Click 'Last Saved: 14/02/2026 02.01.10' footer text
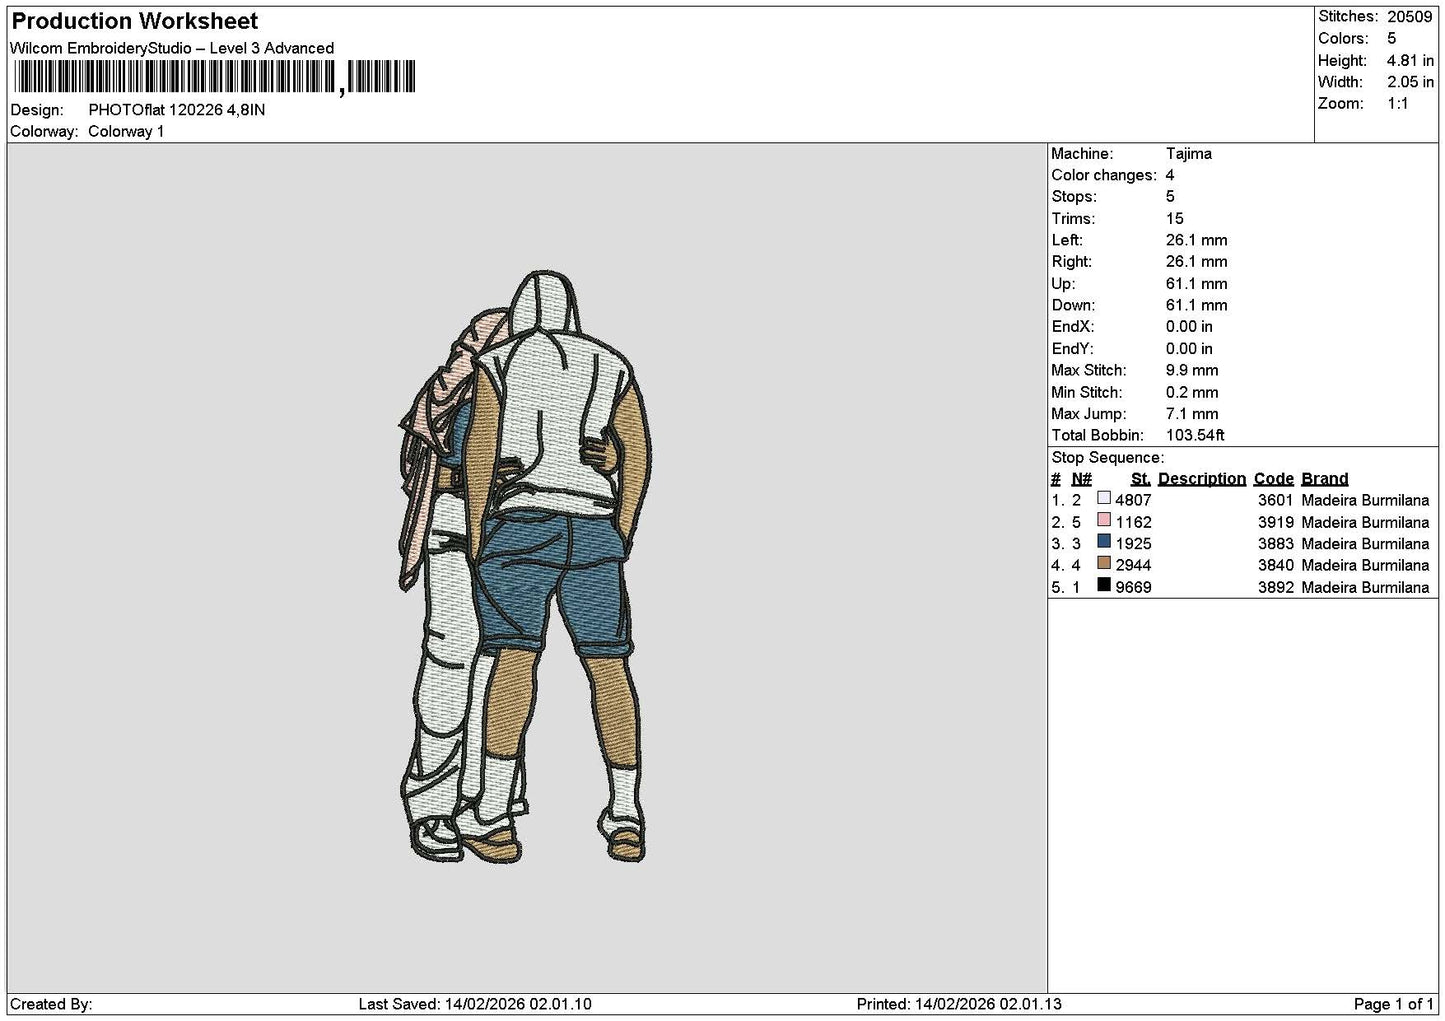 pos(475,1004)
